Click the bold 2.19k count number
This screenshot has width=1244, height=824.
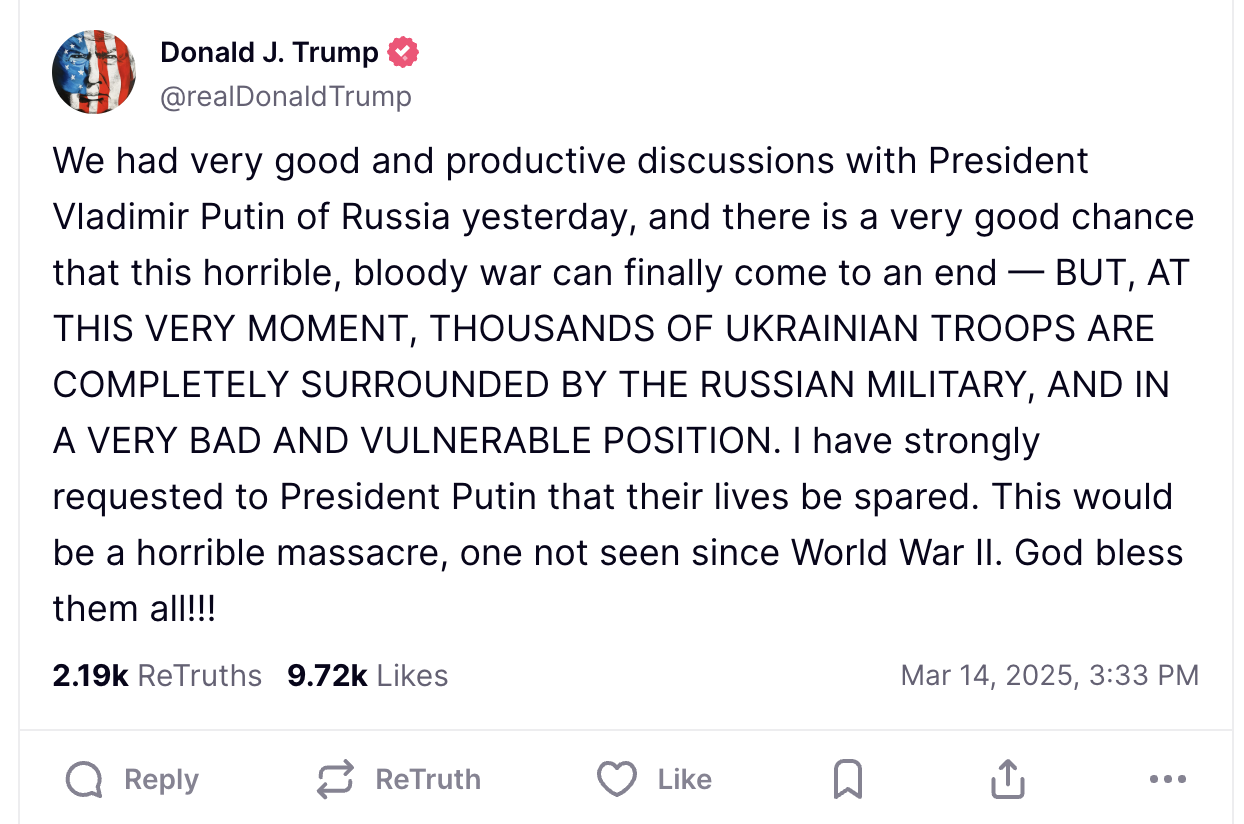coord(90,676)
